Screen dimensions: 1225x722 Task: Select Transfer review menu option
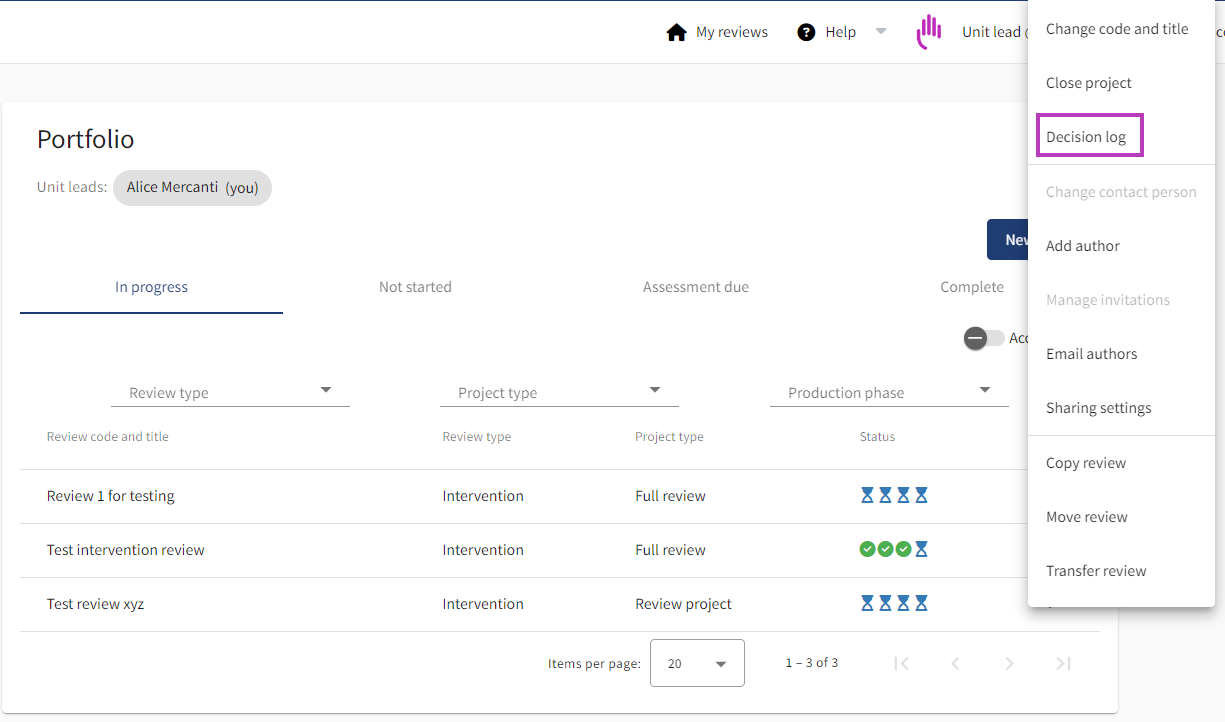pos(1096,571)
